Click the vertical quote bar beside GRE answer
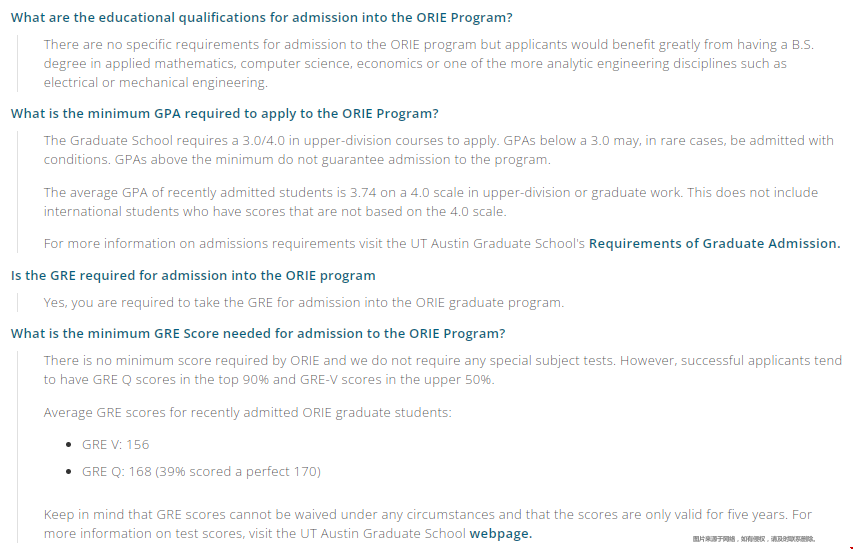 point(17,302)
